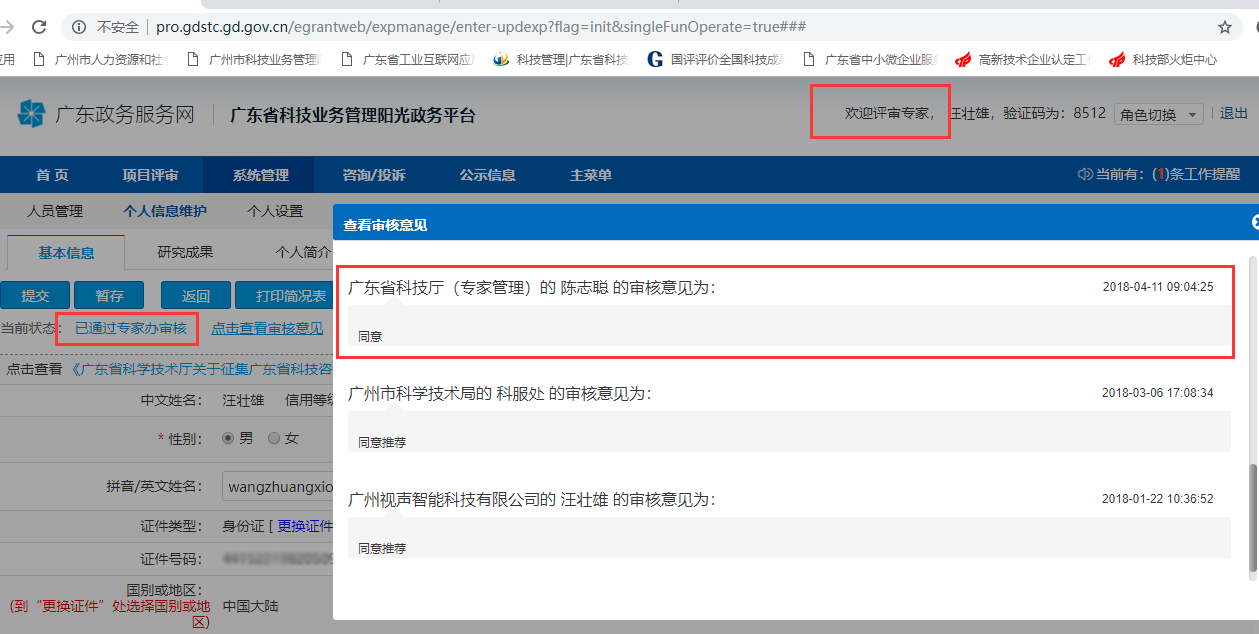Switch to the 研究成果 tab
Image resolution: width=1259 pixels, height=634 pixels.
(185, 252)
